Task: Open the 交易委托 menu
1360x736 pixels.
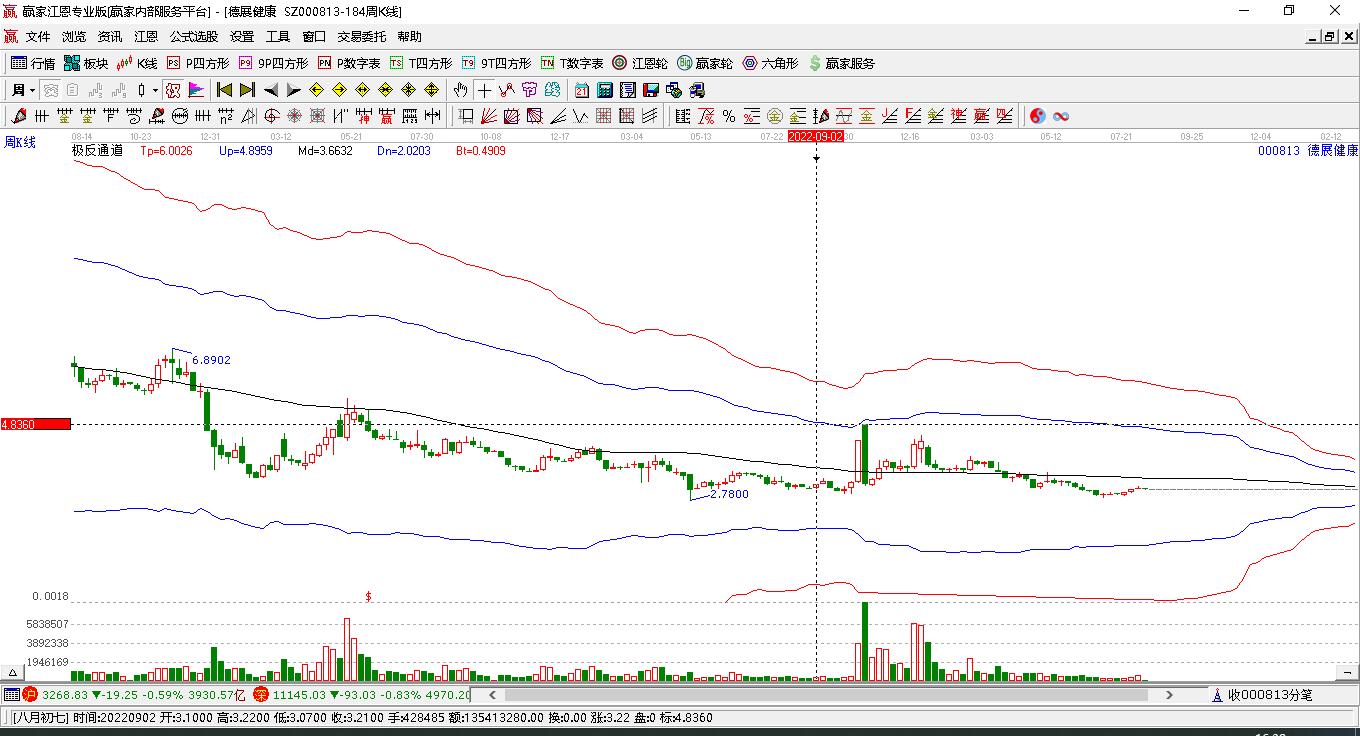Action: pos(361,37)
